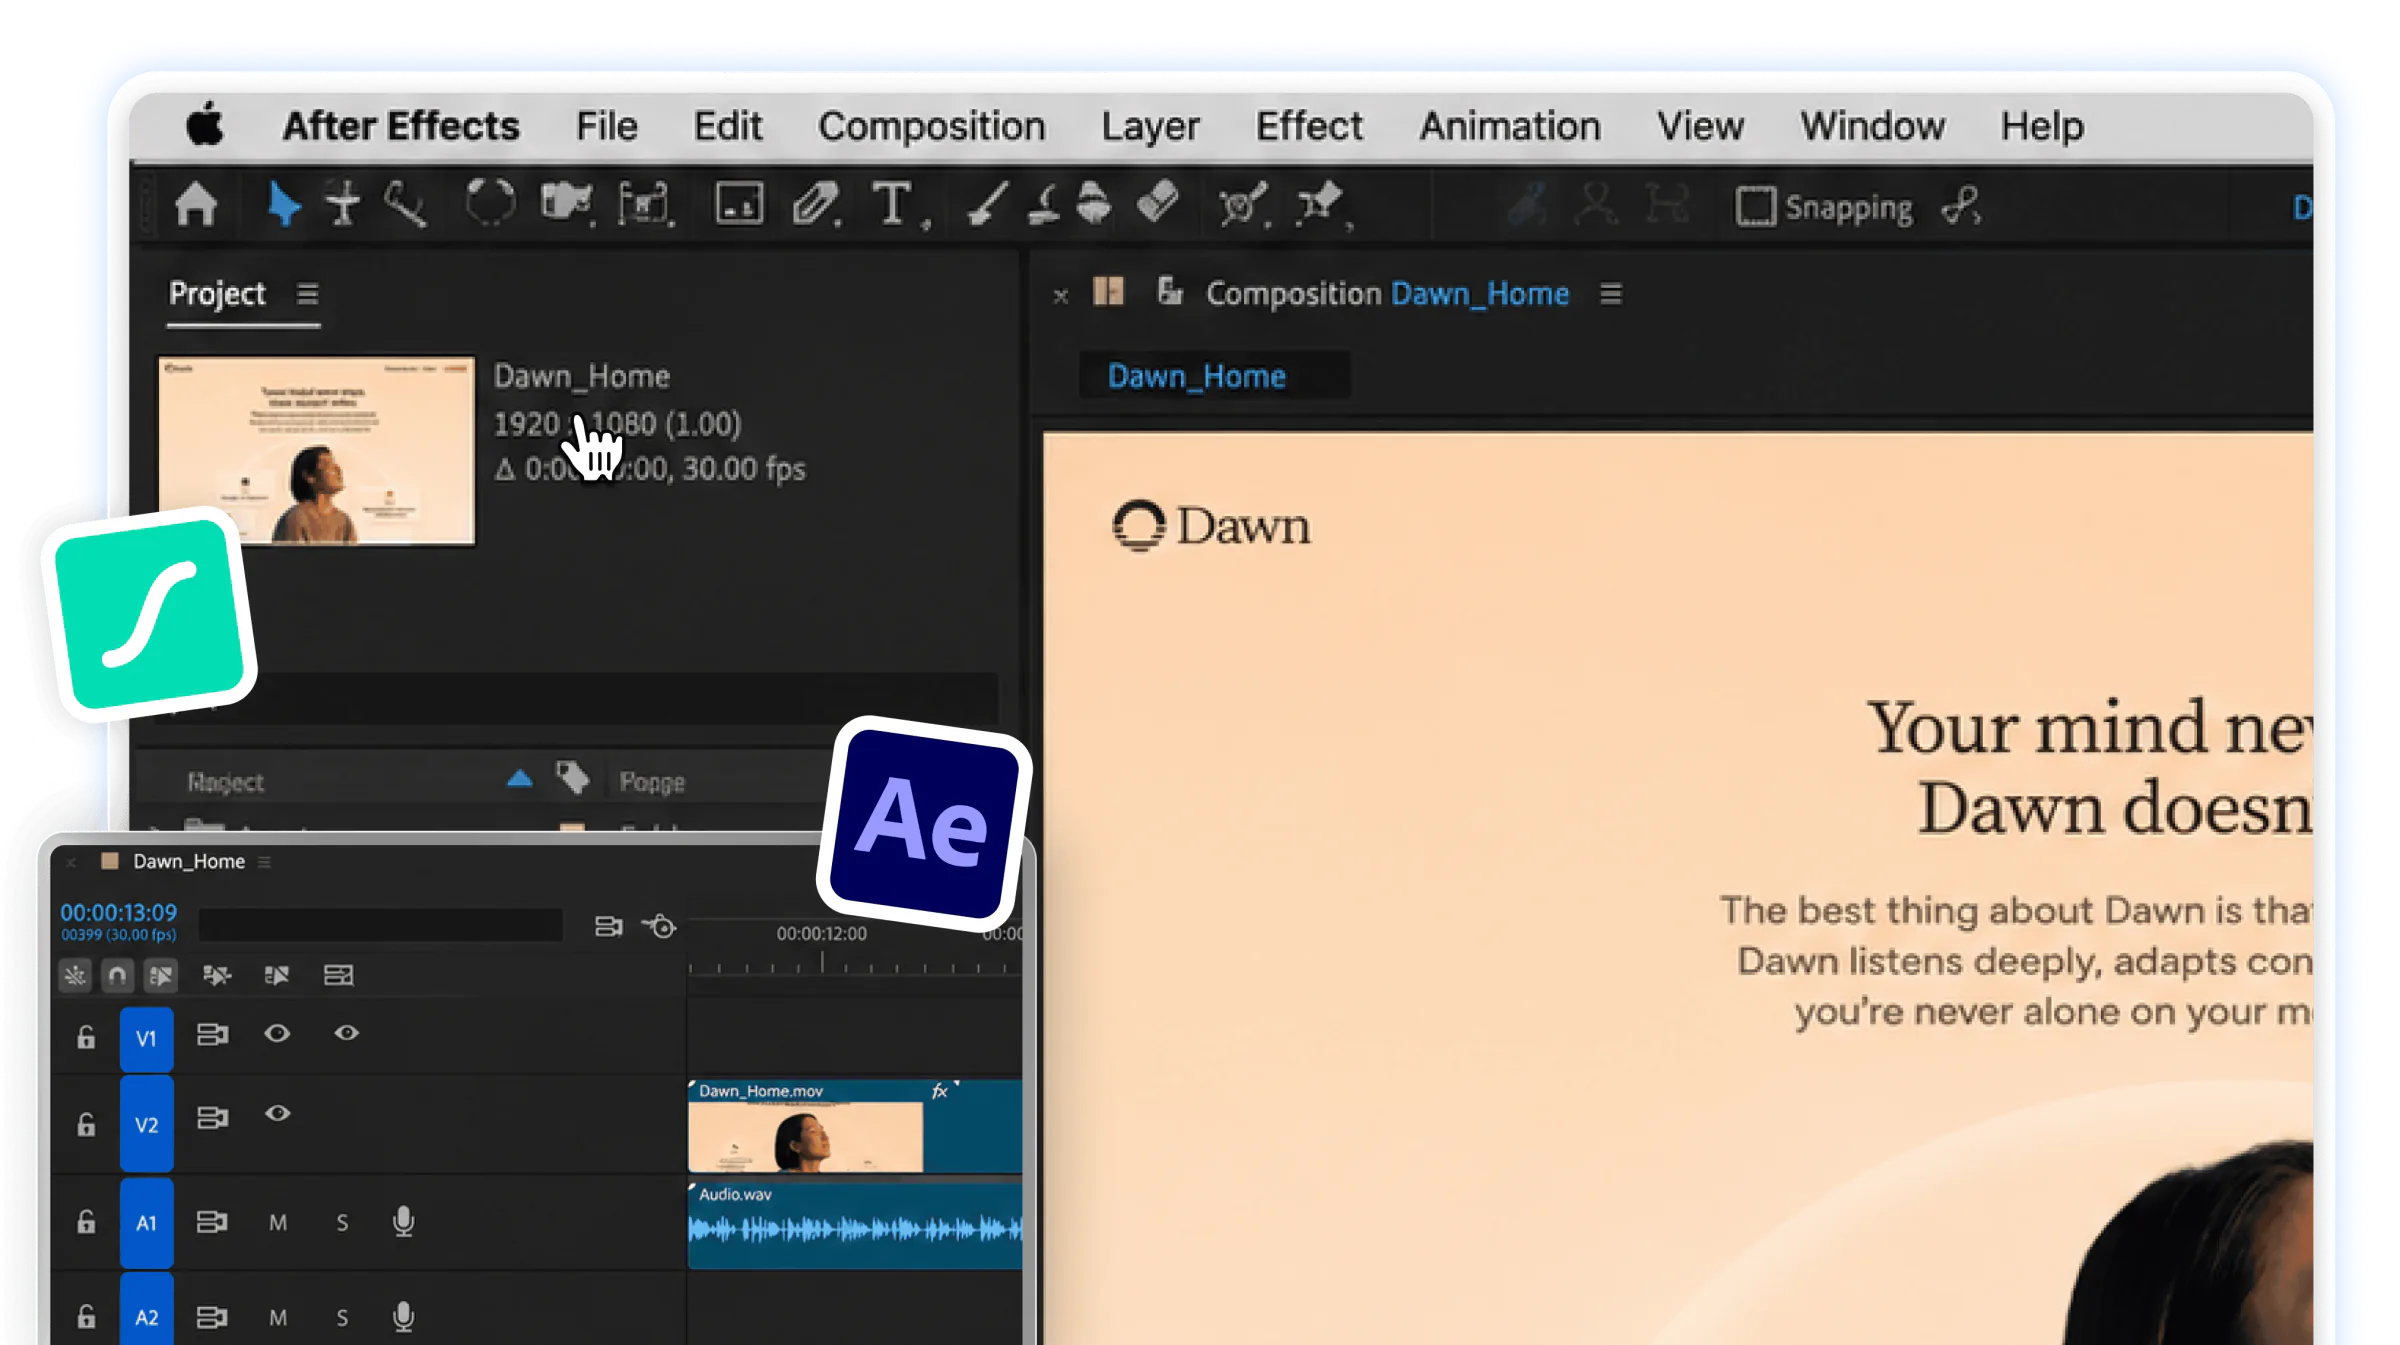
Task: Open the Window menu
Action: [x=1872, y=126]
